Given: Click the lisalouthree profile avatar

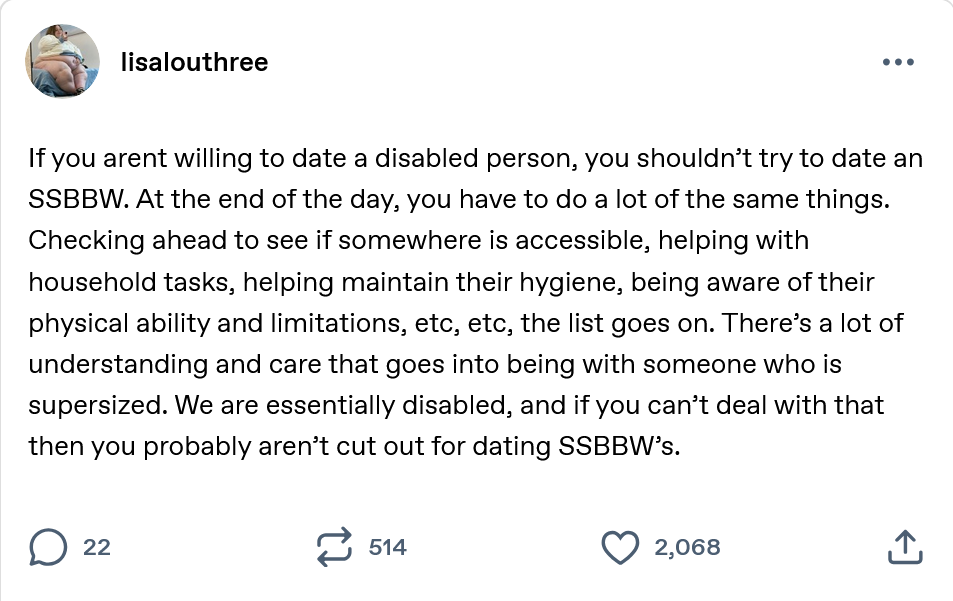Looking at the screenshot, I should coord(62,62).
